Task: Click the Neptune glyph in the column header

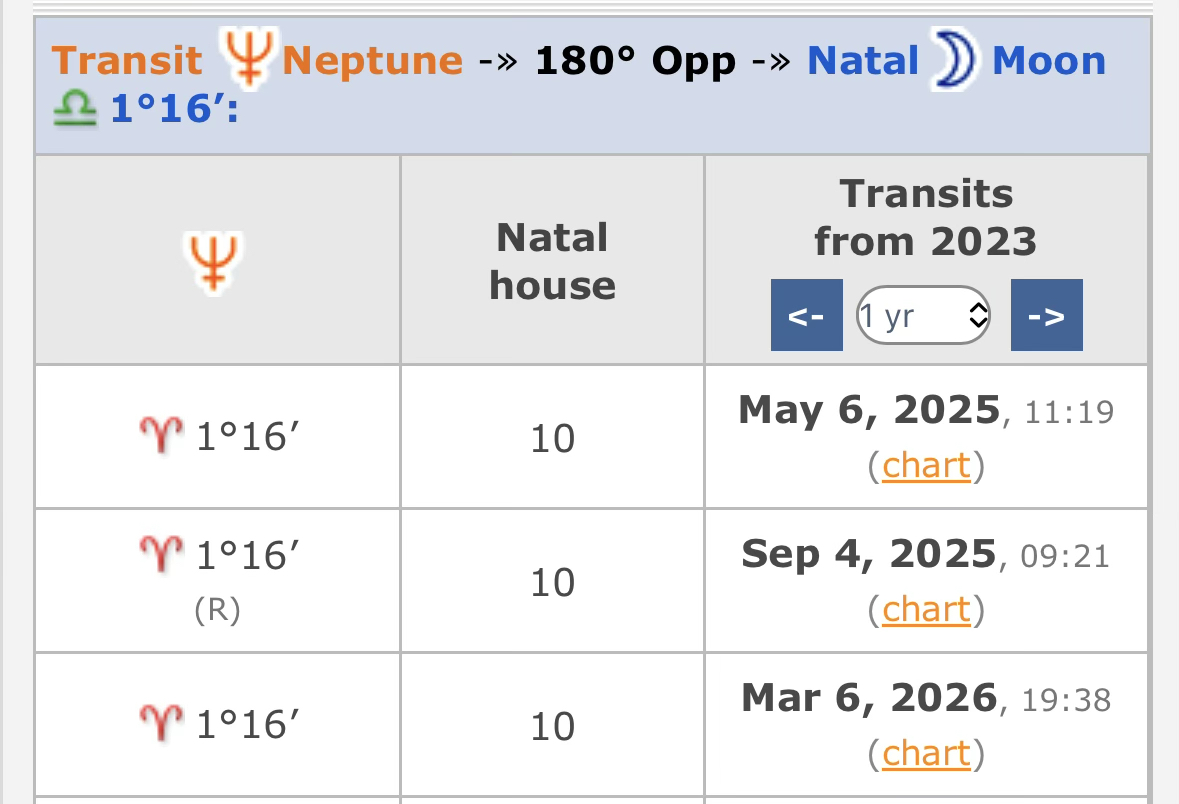Action: coord(212,261)
